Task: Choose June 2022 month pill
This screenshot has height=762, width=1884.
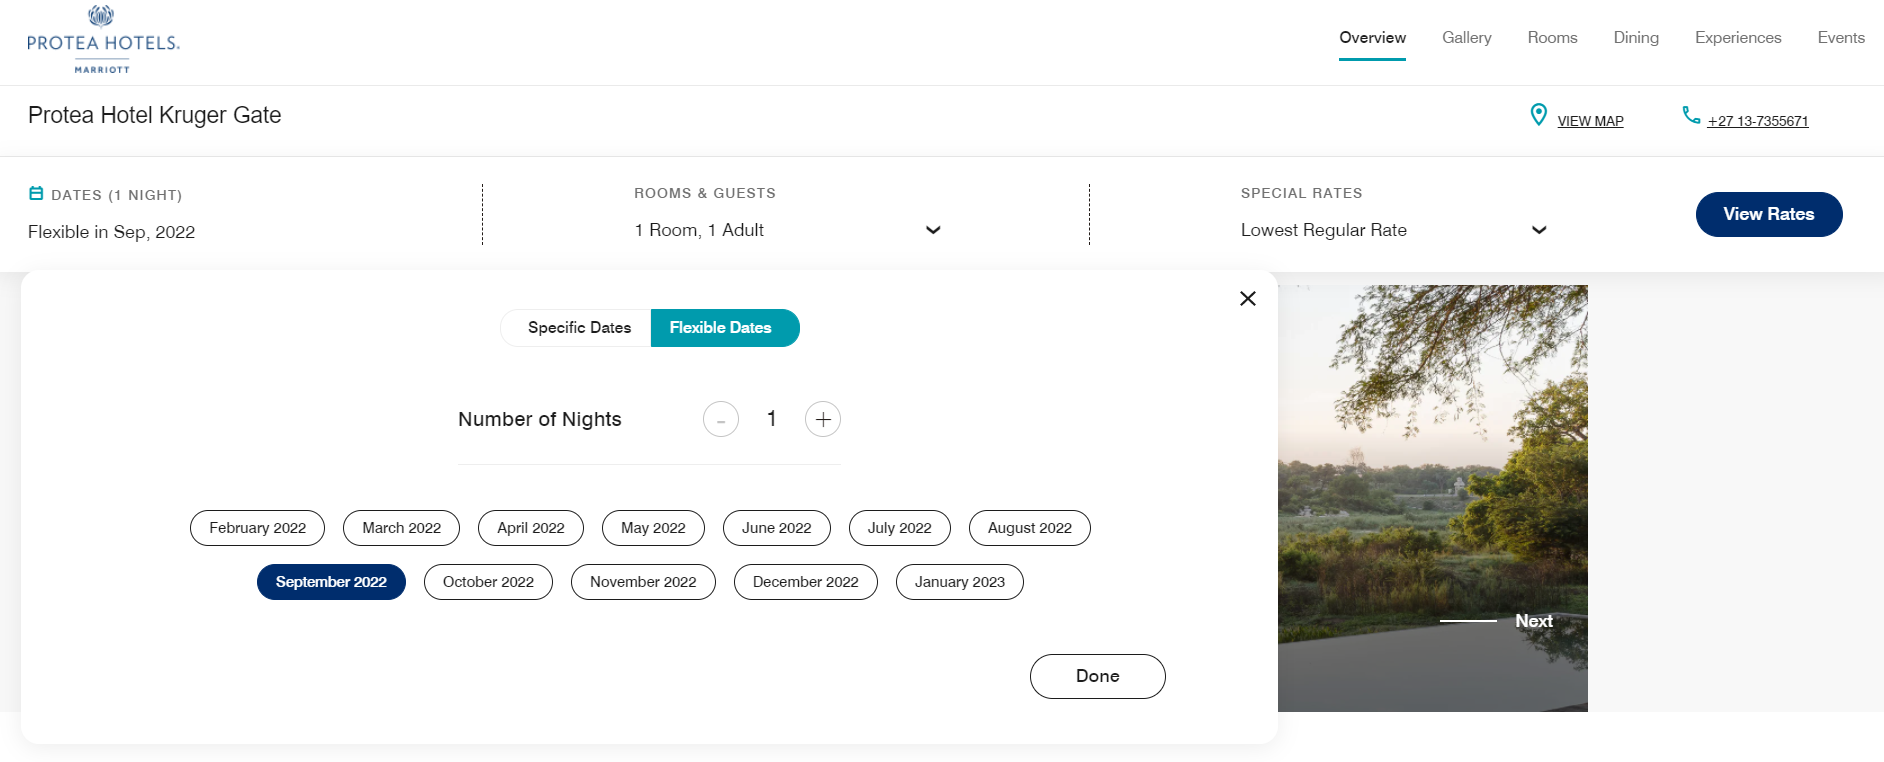Action: pyautogui.click(x=777, y=528)
